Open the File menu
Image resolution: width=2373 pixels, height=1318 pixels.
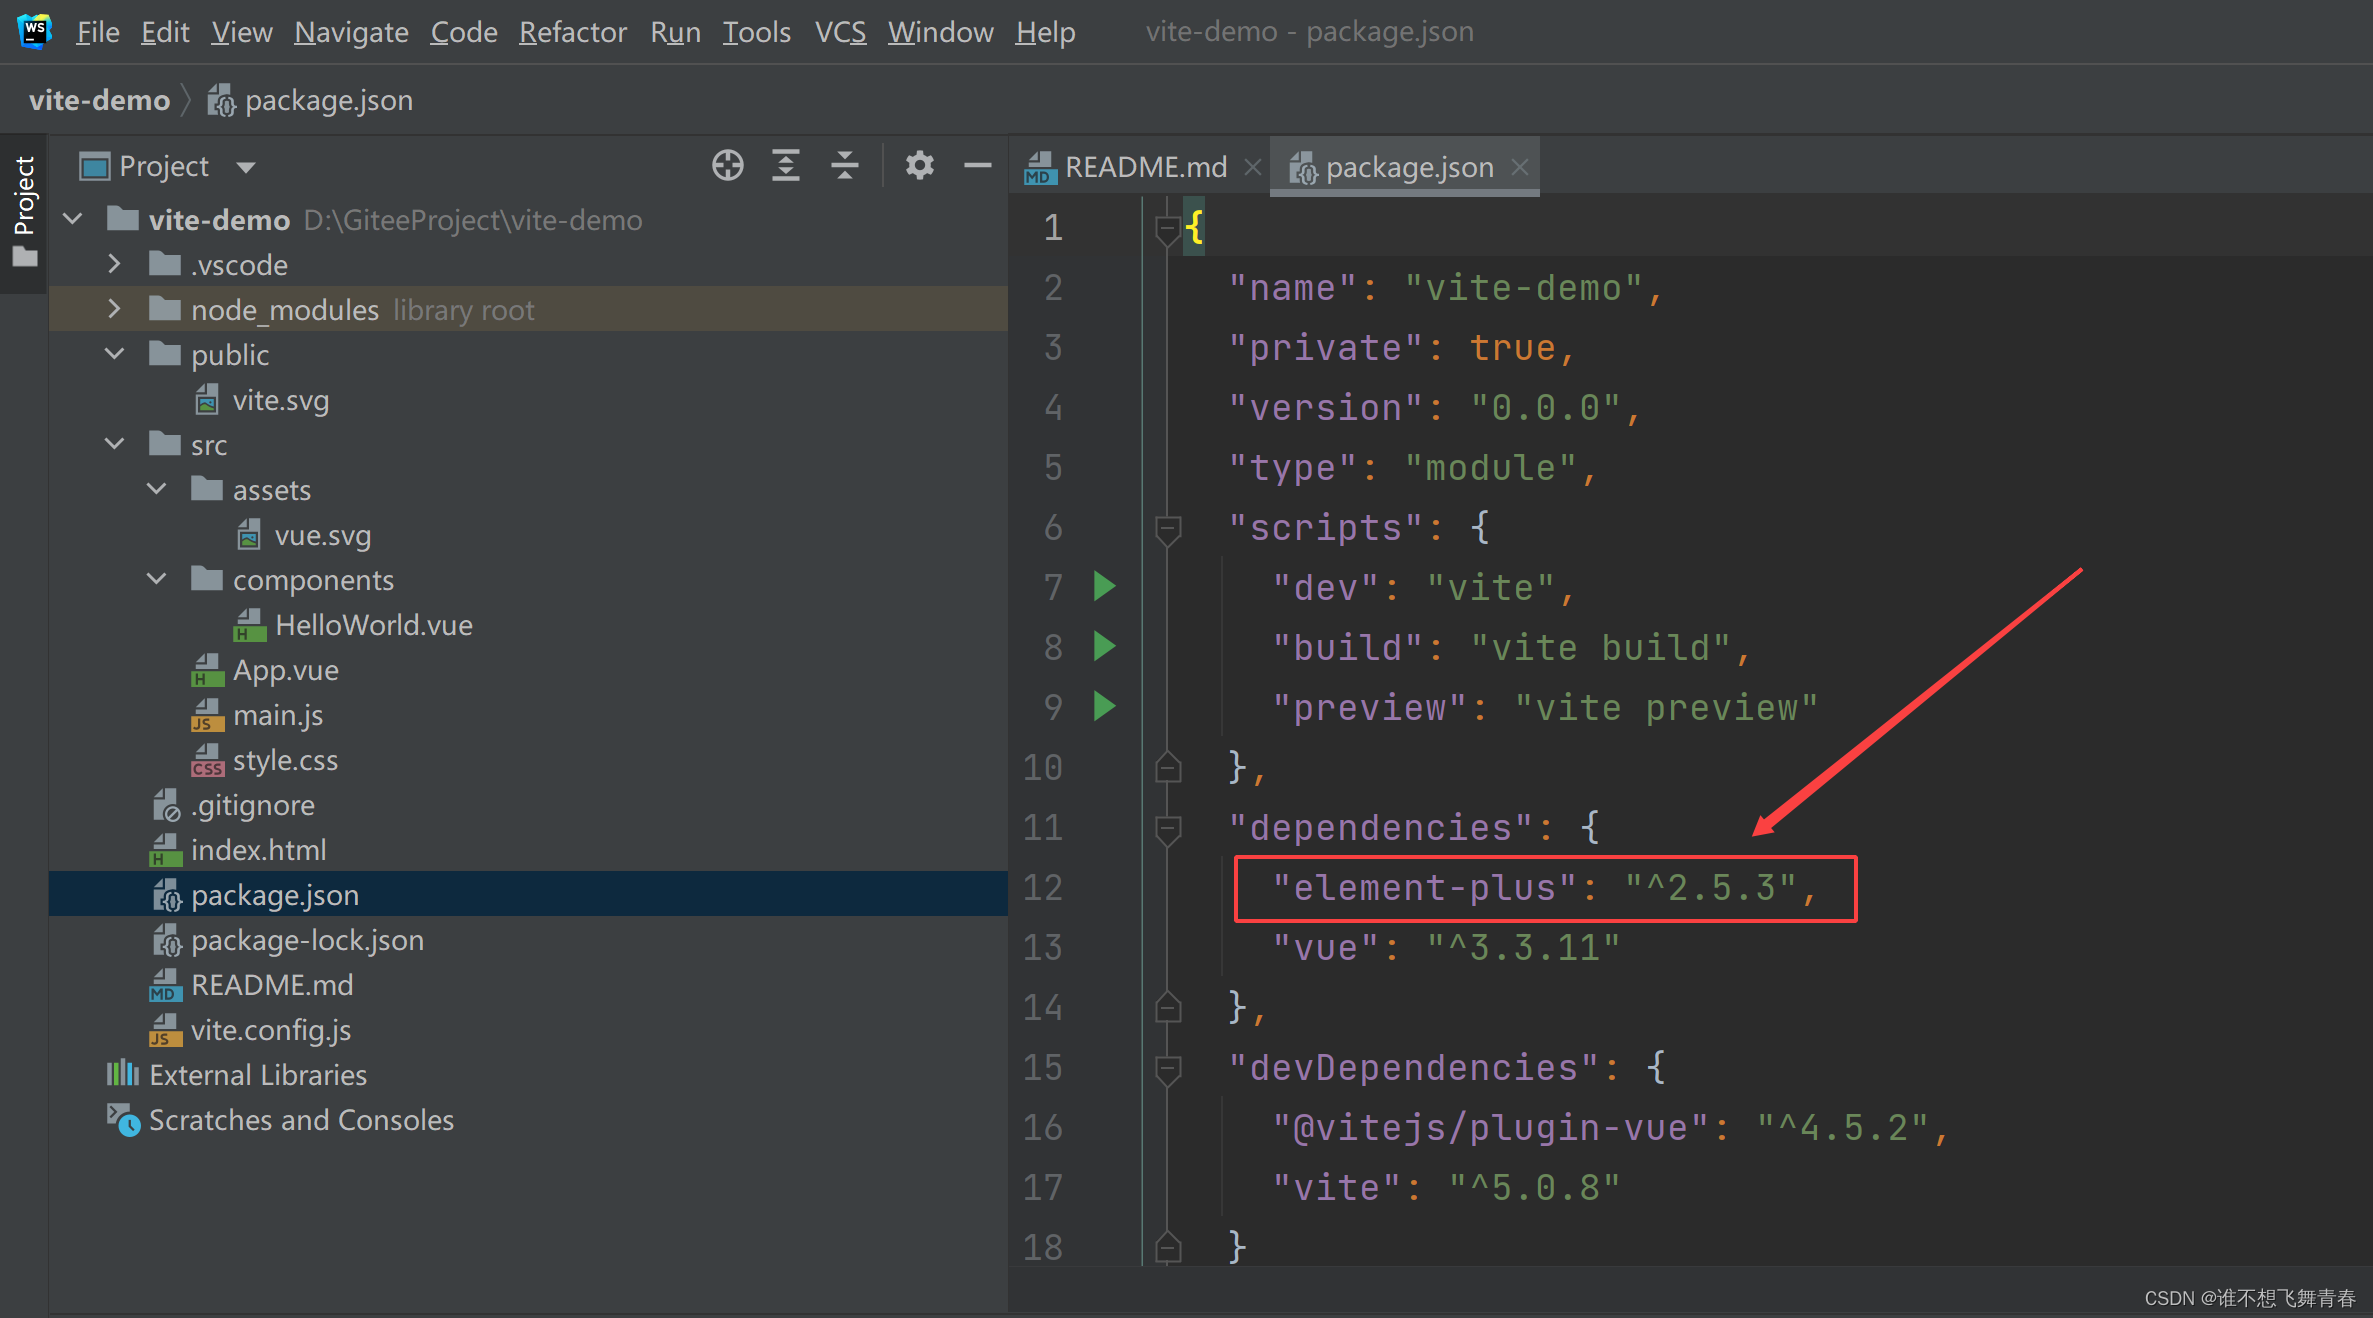(98, 32)
